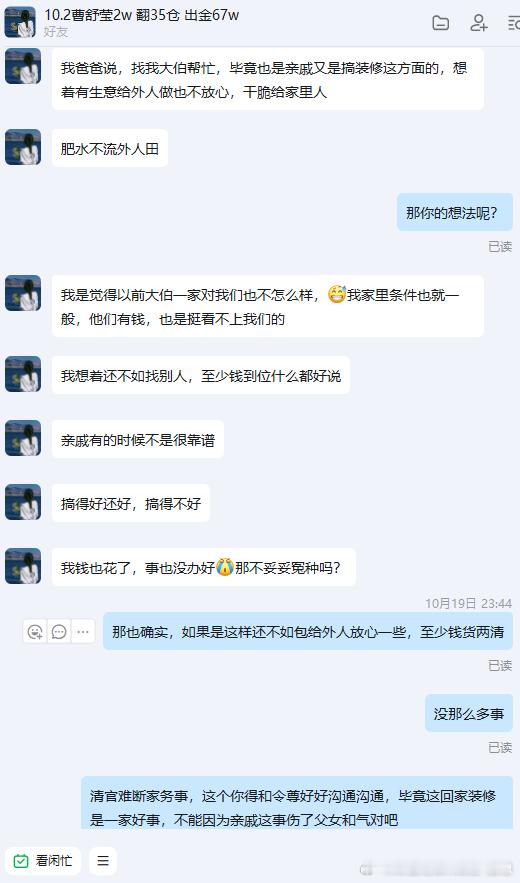Click avatar beside 我想着还不如找别人 message
The height and width of the screenshot is (883, 520).
point(23,374)
